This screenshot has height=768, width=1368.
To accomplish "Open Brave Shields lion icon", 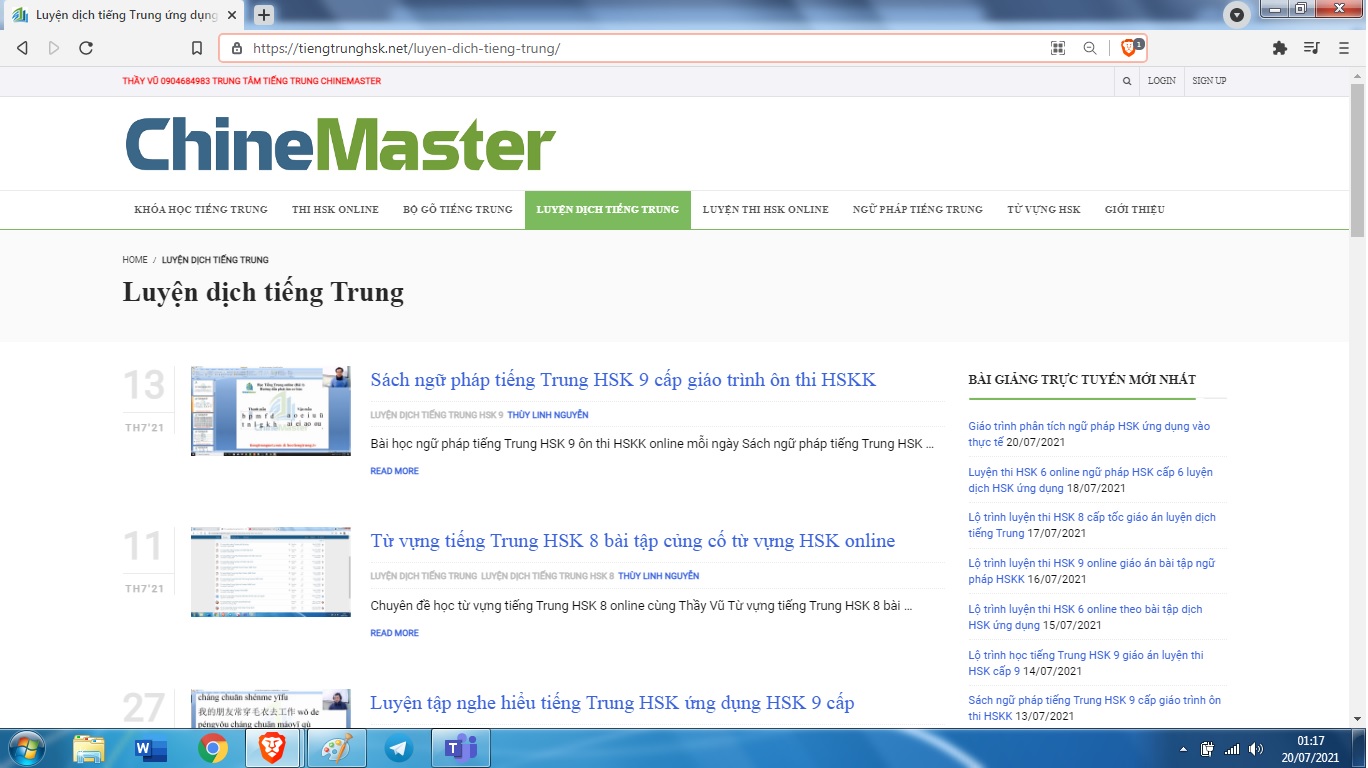I will [x=1131, y=47].
